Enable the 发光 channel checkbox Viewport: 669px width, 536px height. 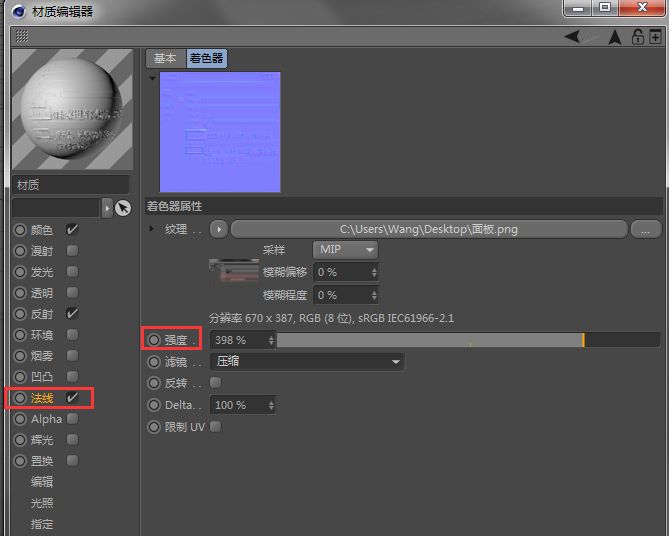click(x=73, y=271)
